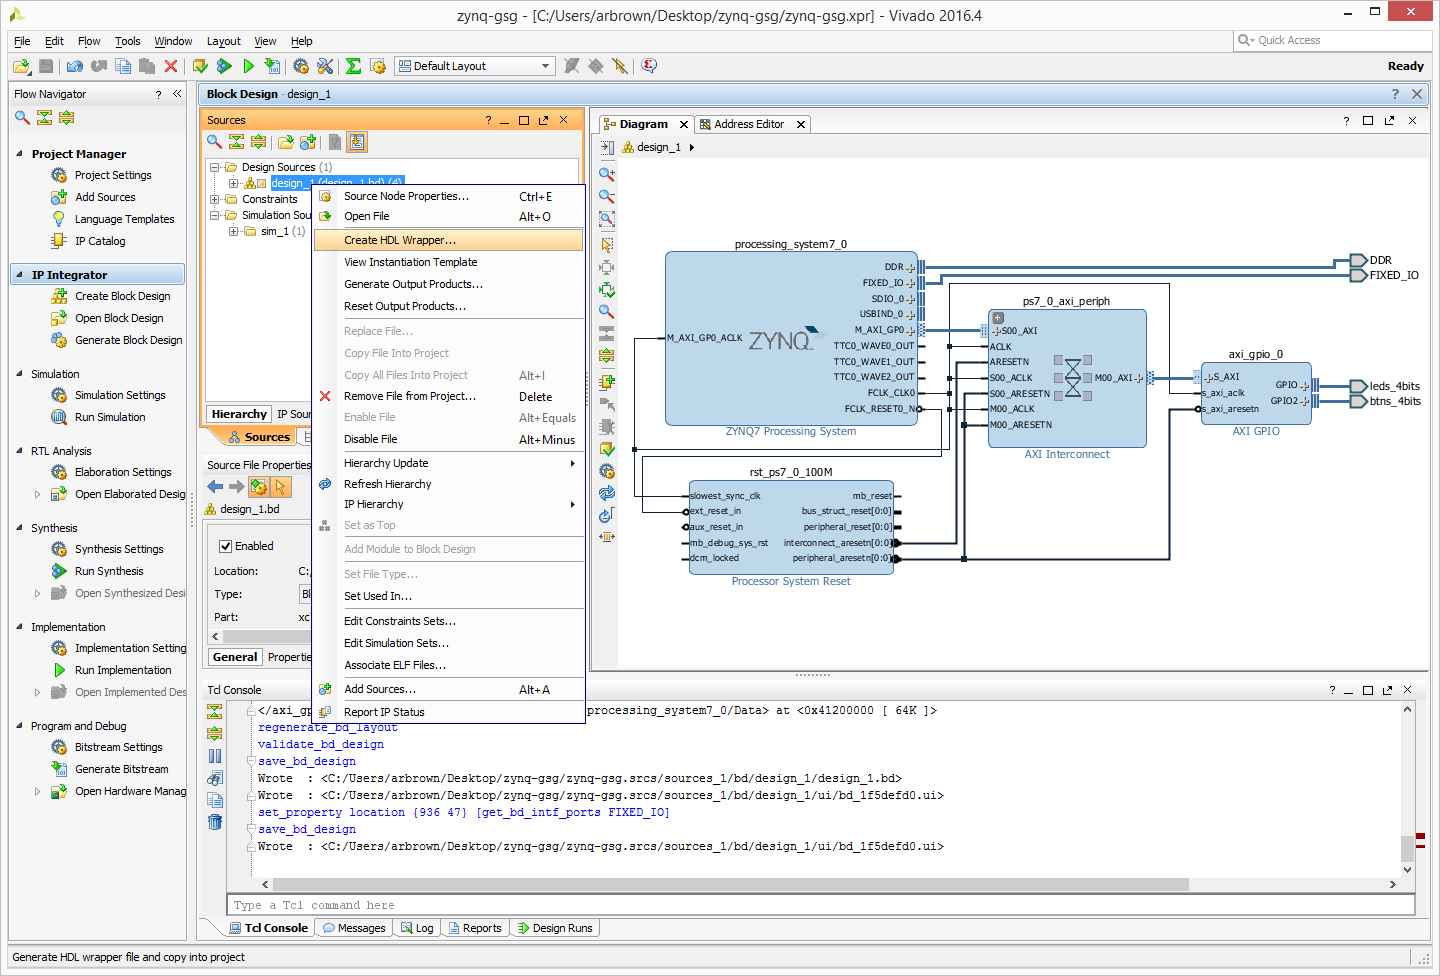Click the Quick Access search box
Viewport: 1440px width, 976px height.
coord(1333,40)
